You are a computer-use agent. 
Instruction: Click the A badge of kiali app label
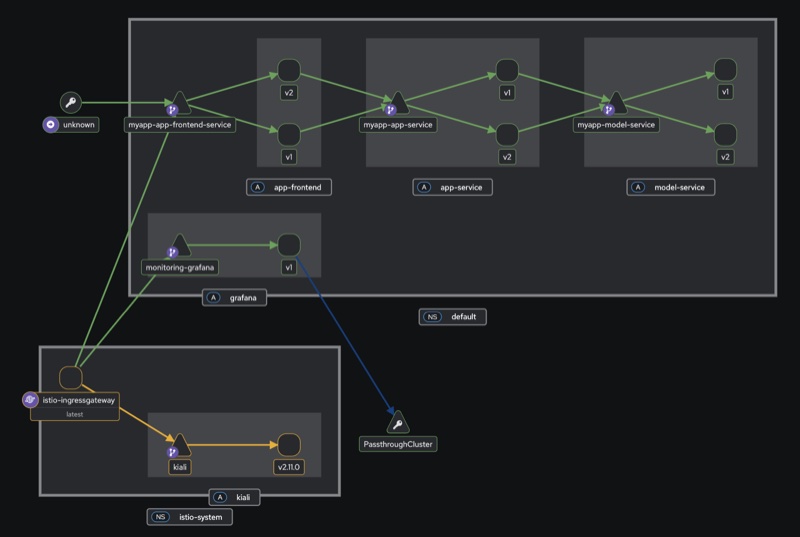[220, 497]
